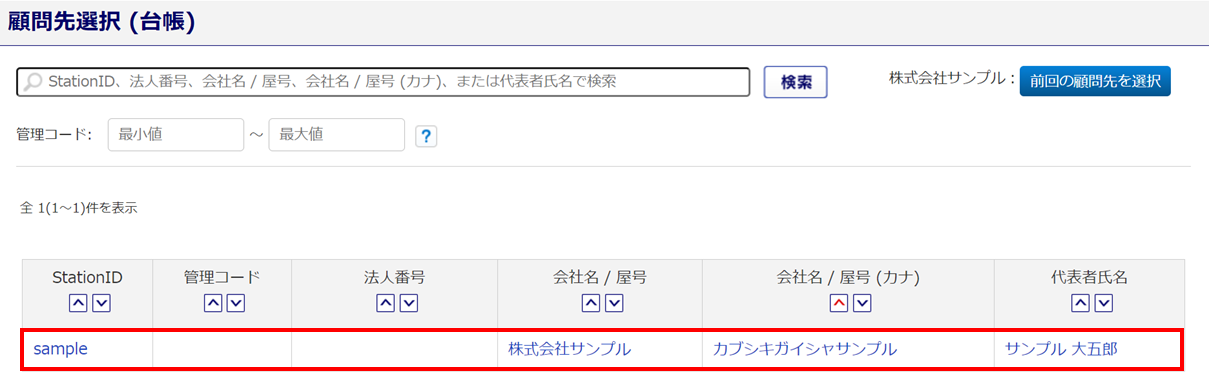
Task: Click the 全 1(1～1)件を表示 count text
Action: (79, 209)
